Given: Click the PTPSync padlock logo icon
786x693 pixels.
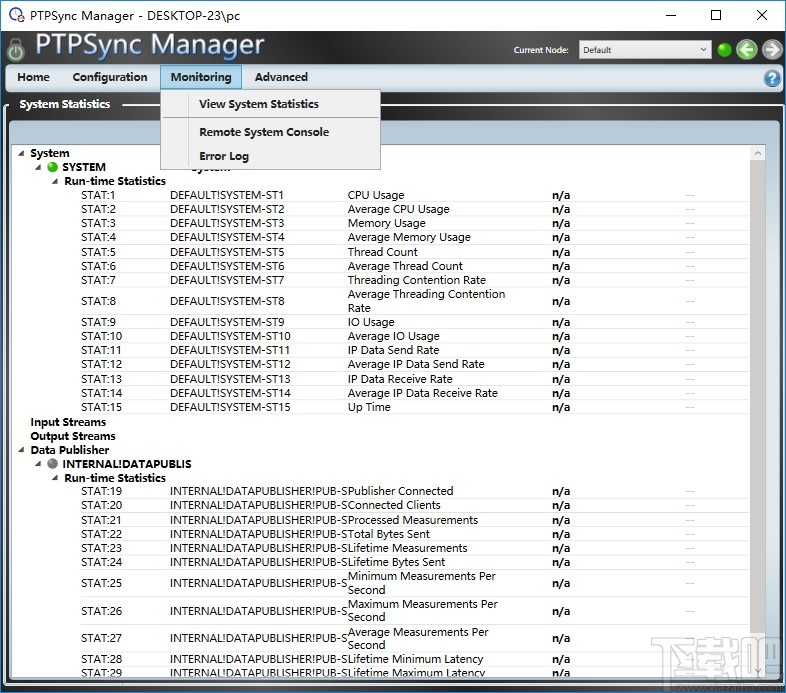Looking at the screenshot, I should [16, 50].
